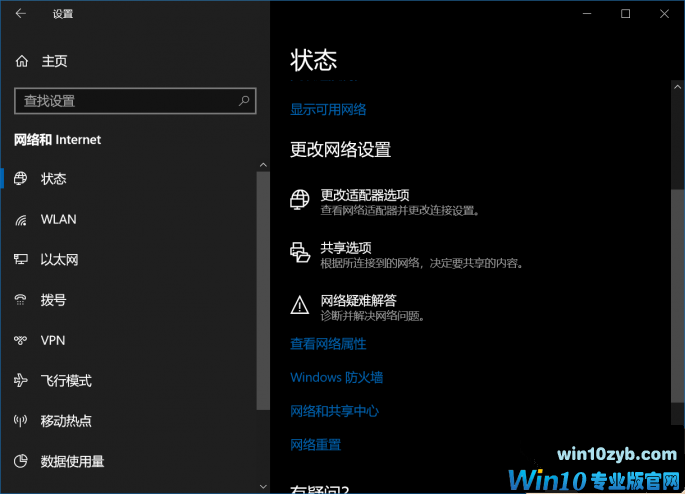Open 更改适配器选项

pos(365,195)
